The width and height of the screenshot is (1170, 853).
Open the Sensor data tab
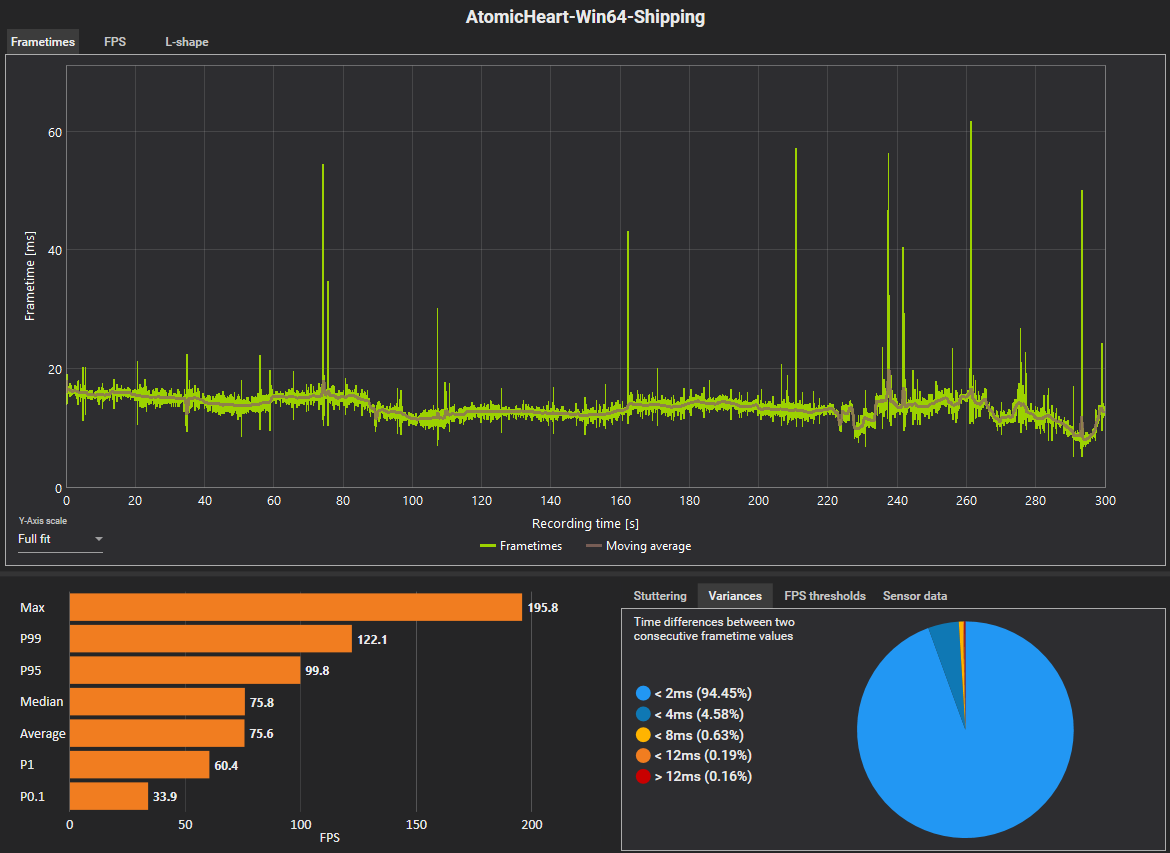coord(915,596)
